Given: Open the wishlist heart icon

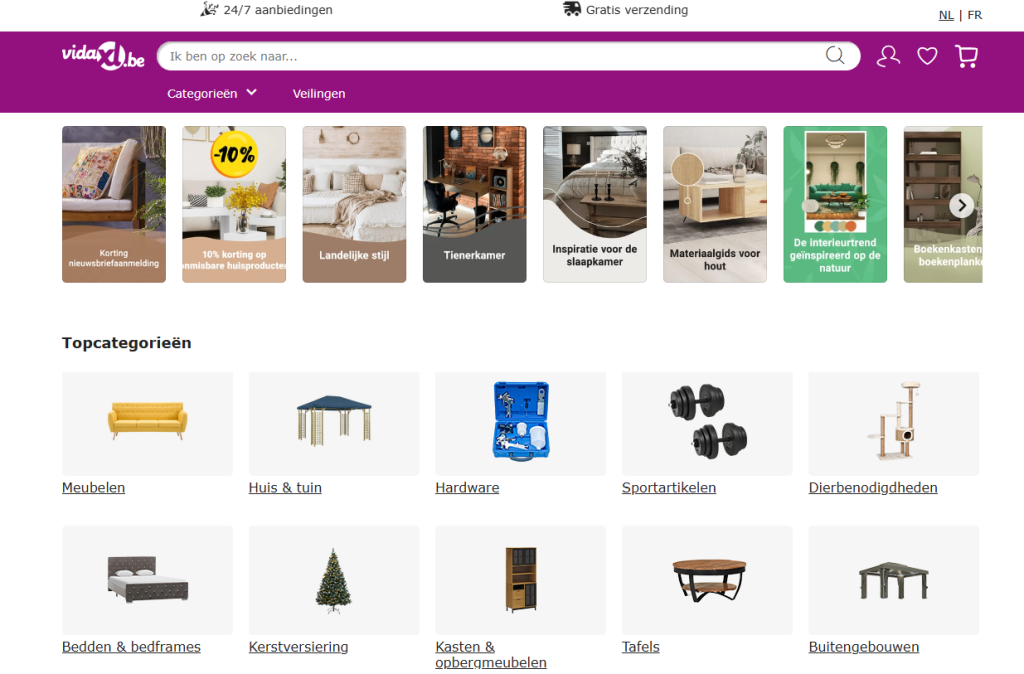Looking at the screenshot, I should [x=927, y=56].
